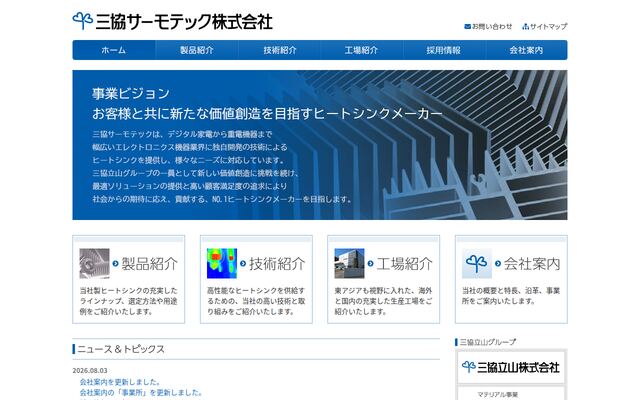
Task: Open the 技術紹介 card title link
Action: [x=277, y=264]
